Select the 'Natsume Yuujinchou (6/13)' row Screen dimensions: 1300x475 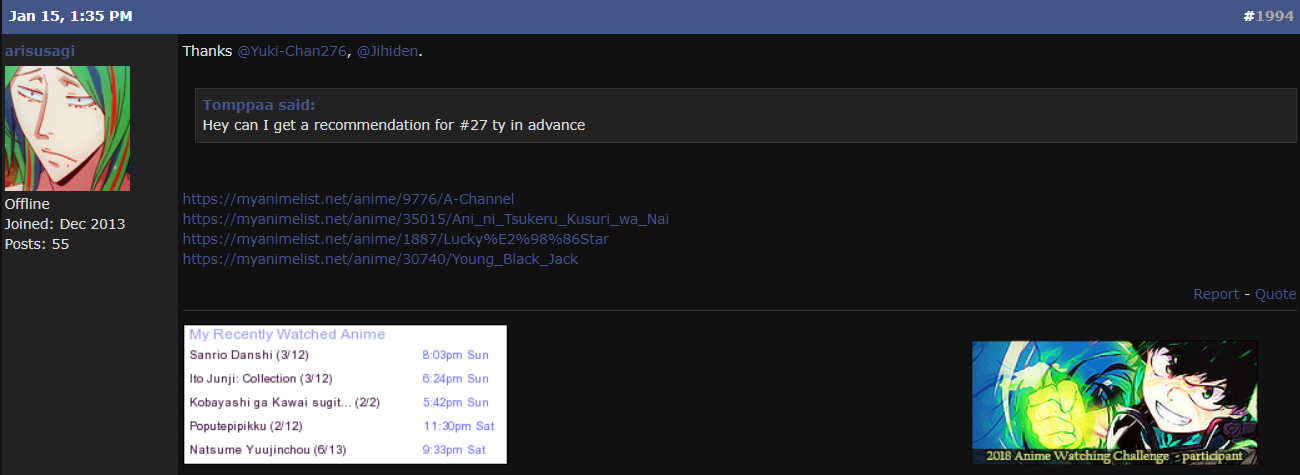tap(339, 450)
